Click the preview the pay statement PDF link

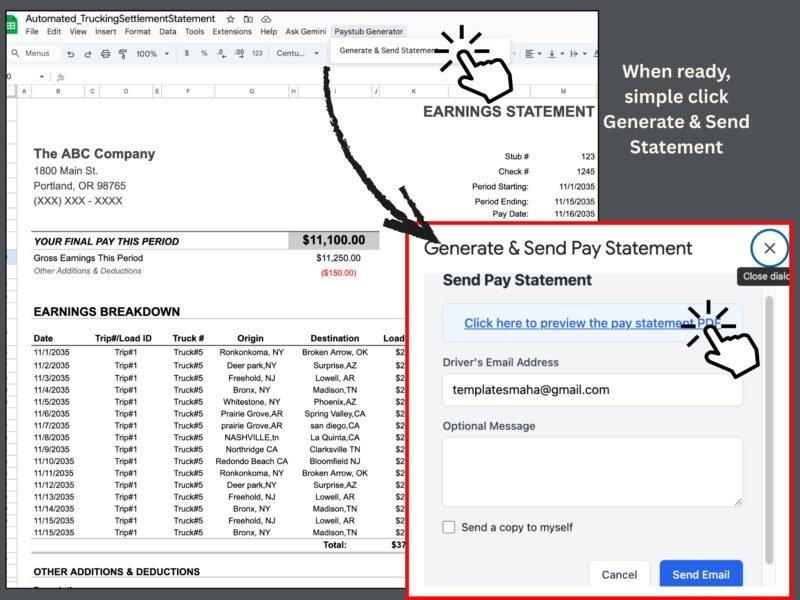(592, 323)
